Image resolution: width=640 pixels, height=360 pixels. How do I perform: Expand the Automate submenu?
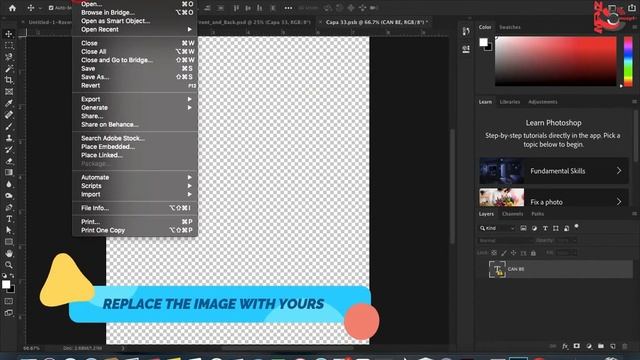point(135,178)
